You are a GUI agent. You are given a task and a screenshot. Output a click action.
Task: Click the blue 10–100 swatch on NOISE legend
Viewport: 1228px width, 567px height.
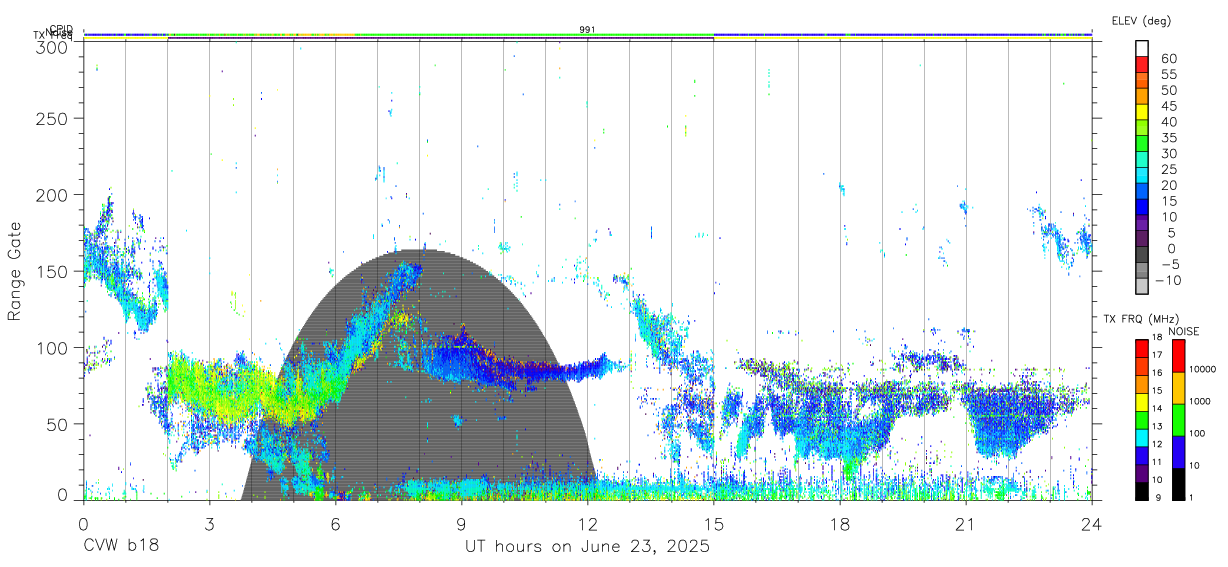click(x=1178, y=451)
